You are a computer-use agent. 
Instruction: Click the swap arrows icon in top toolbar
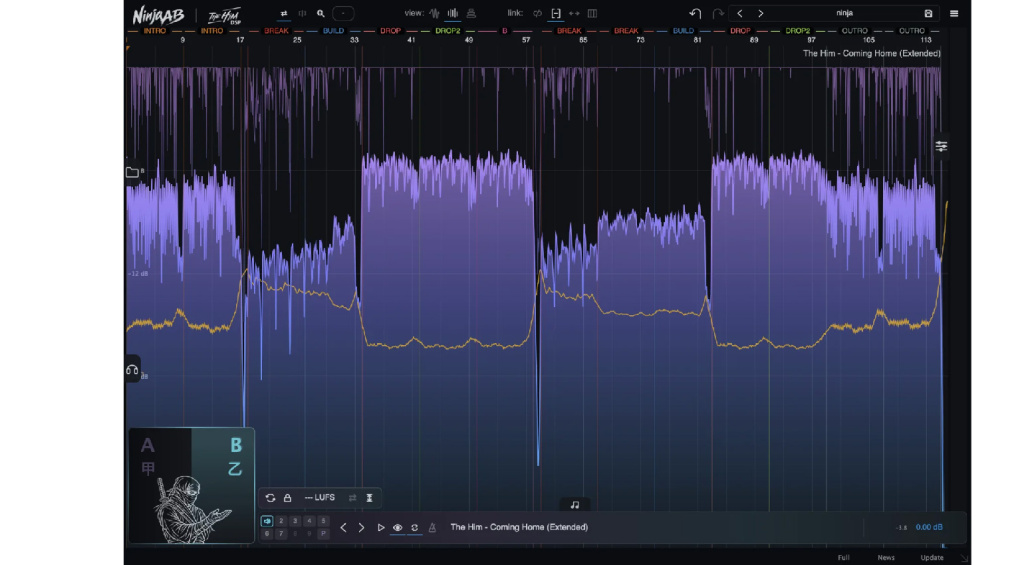[284, 13]
